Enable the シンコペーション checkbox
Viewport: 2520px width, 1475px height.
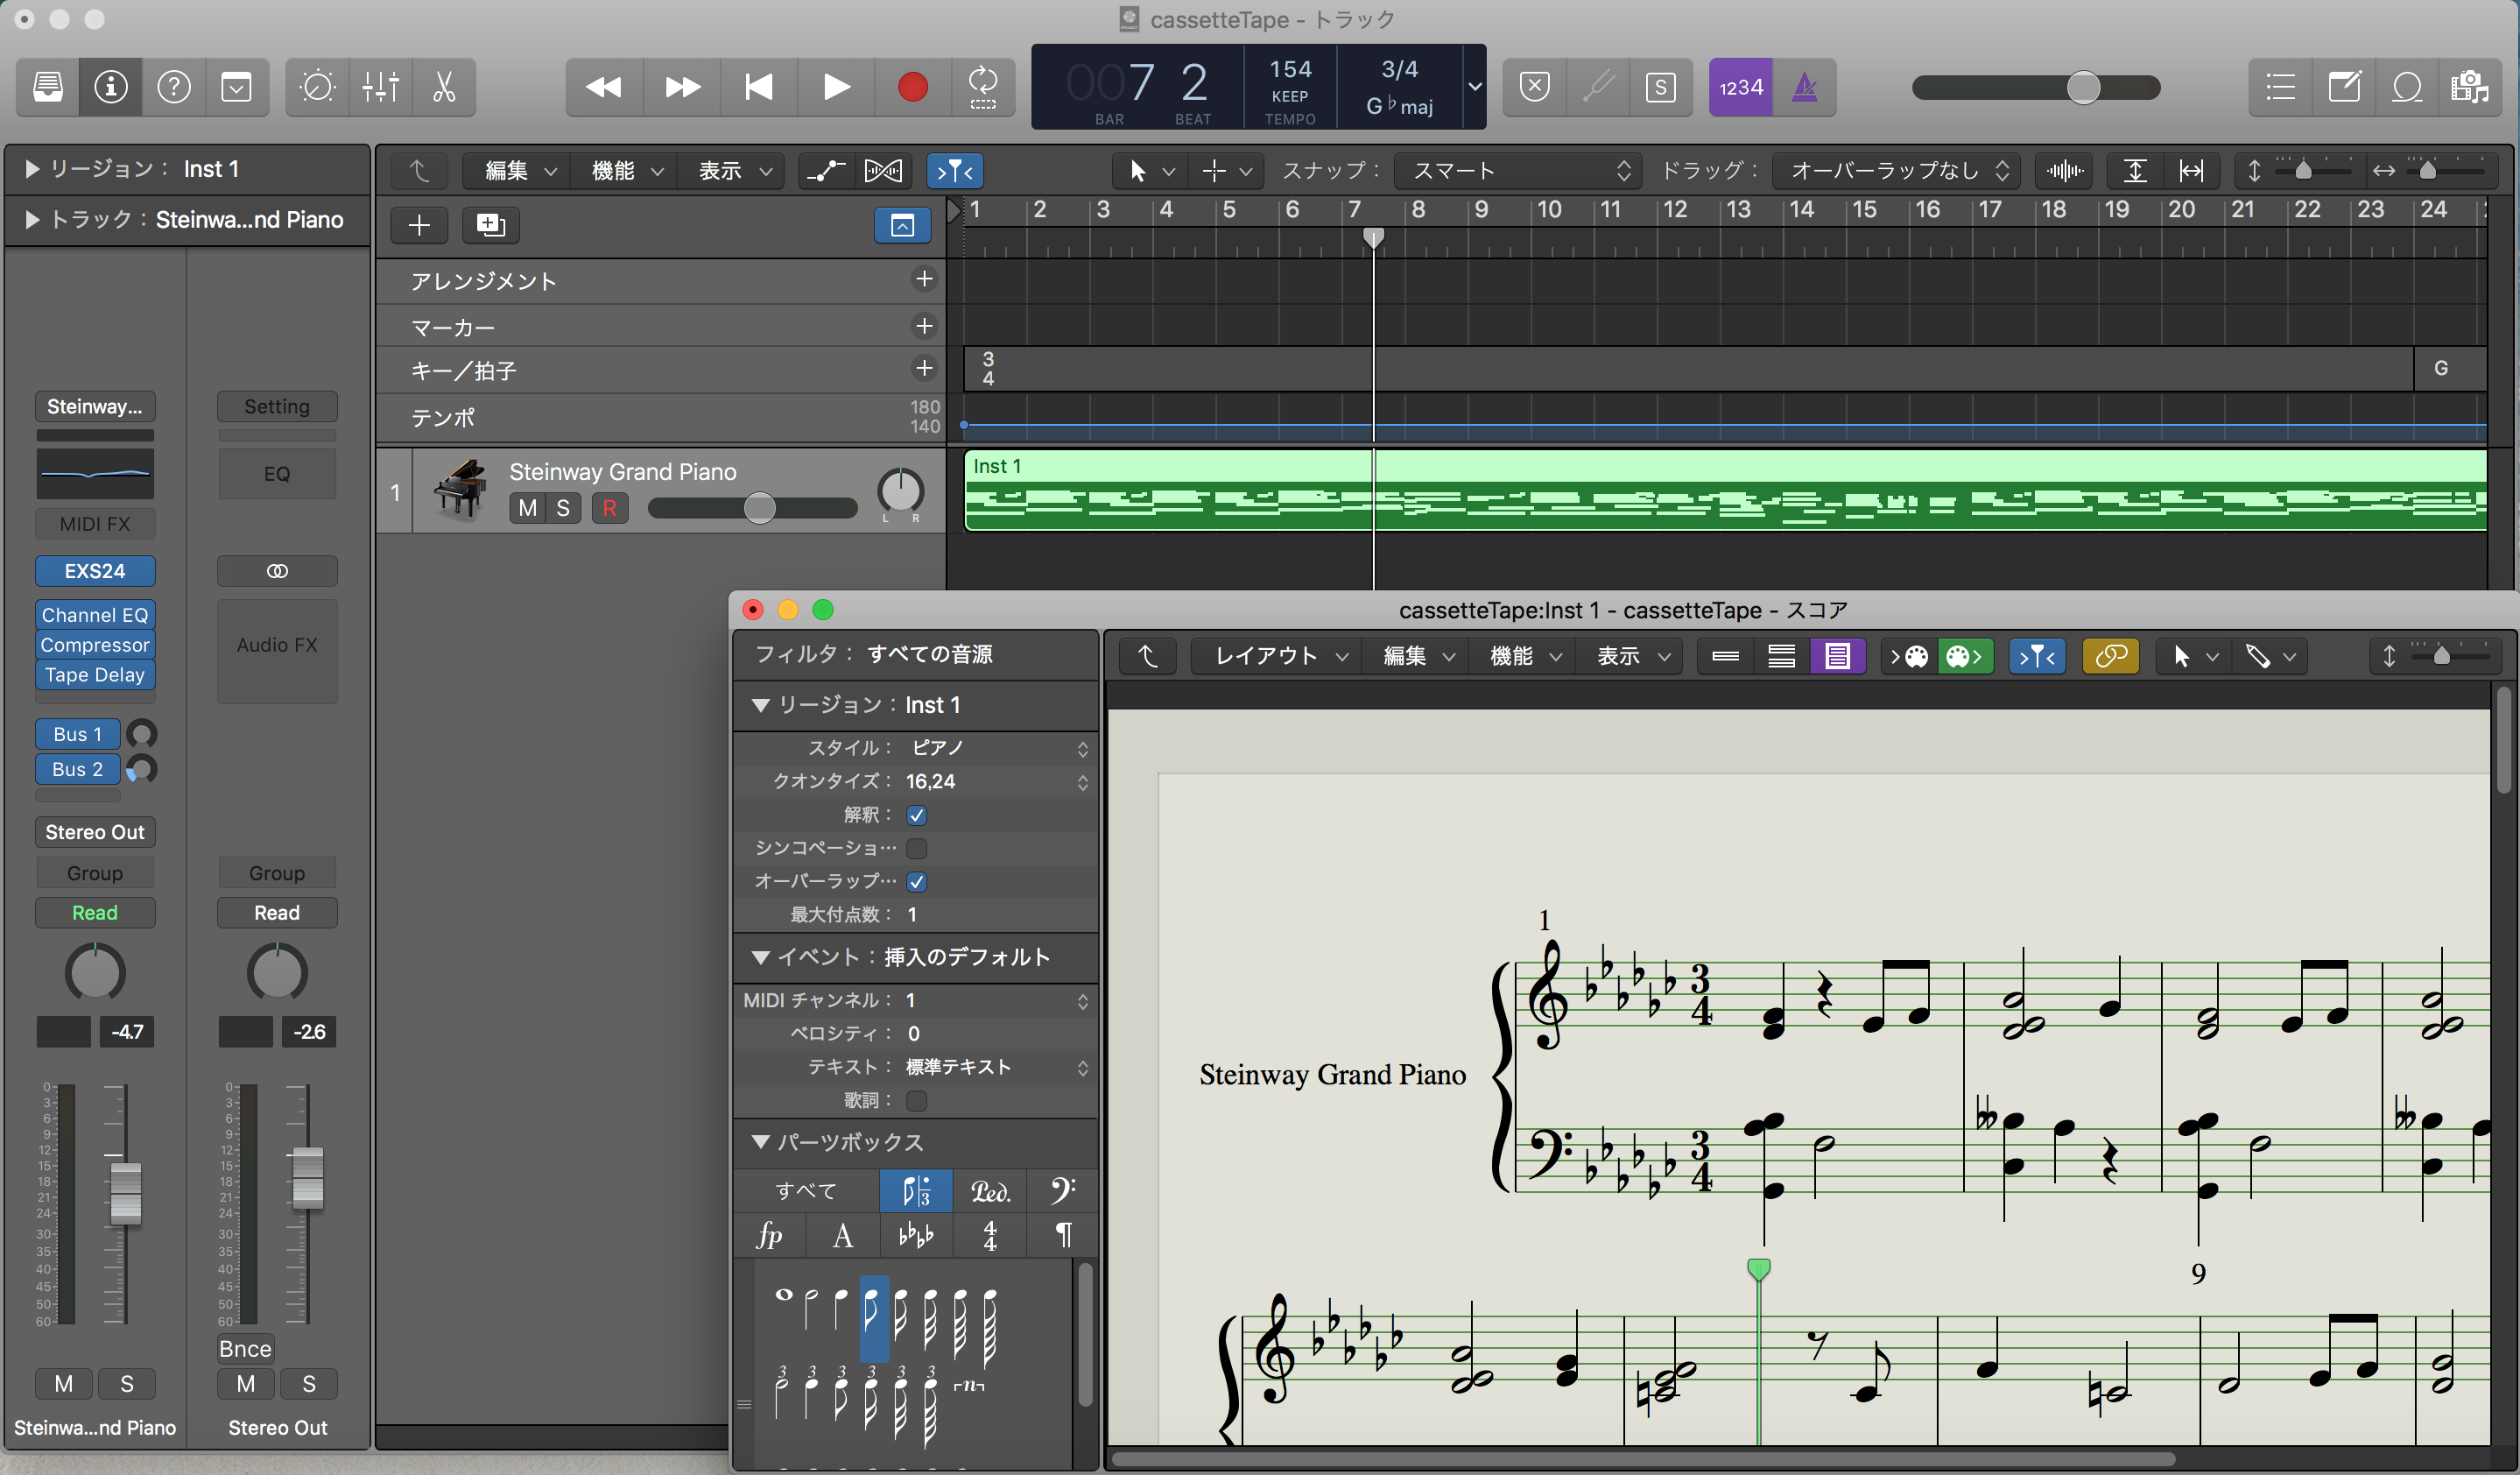click(916, 848)
